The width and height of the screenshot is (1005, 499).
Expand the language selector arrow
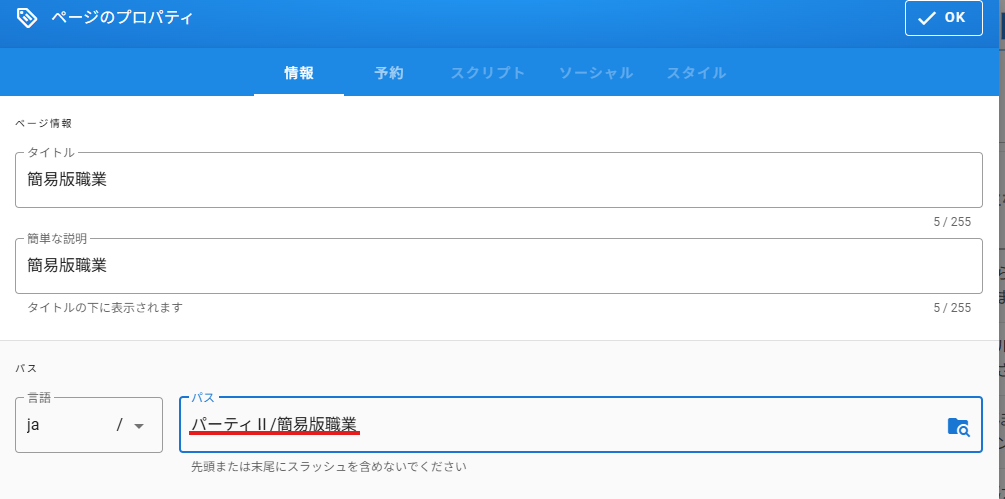point(139,426)
